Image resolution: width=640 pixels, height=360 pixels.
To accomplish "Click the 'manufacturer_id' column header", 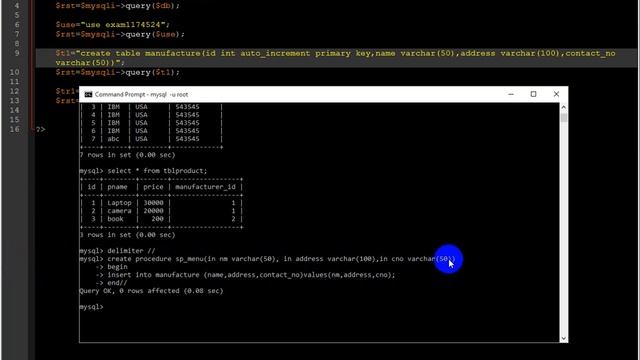I will [205, 187].
